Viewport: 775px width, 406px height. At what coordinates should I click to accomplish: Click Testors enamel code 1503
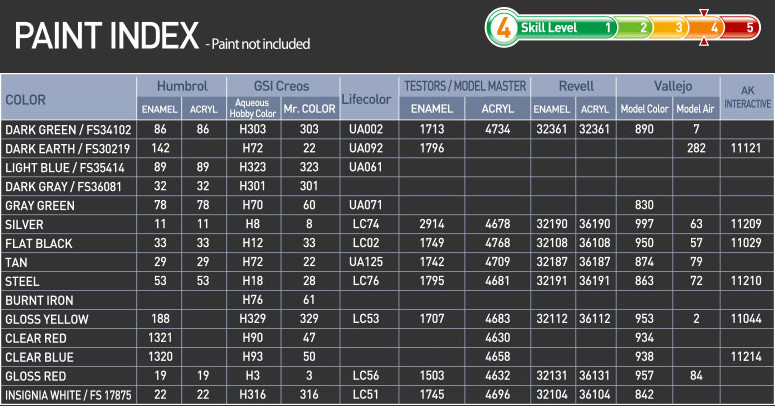pyautogui.click(x=432, y=375)
